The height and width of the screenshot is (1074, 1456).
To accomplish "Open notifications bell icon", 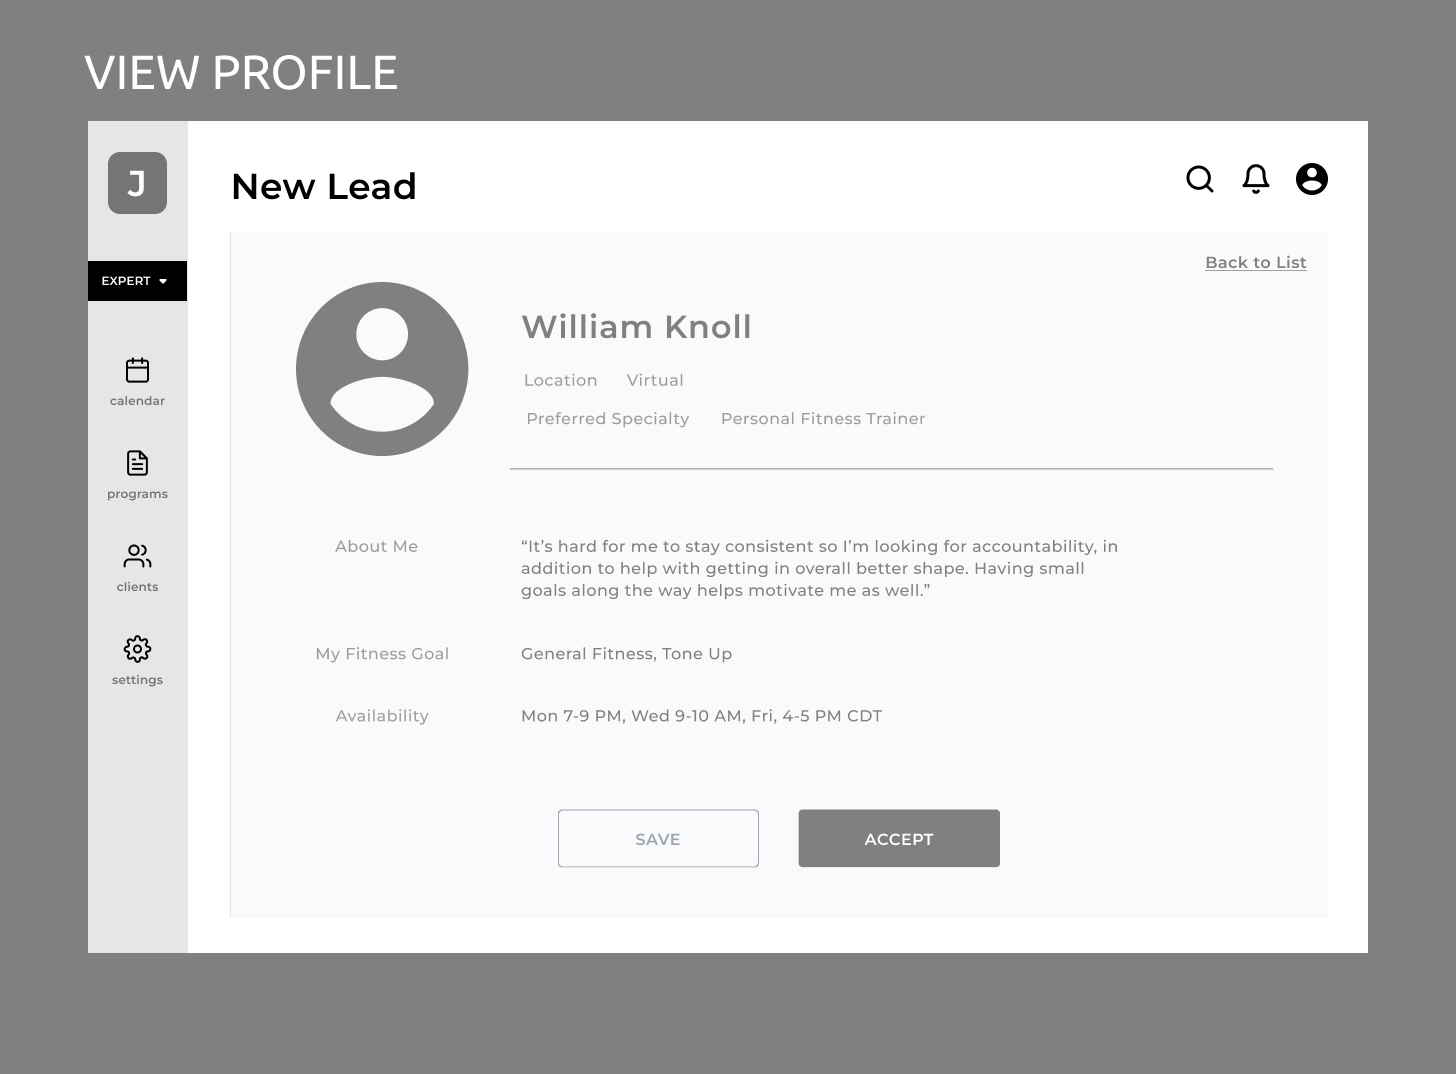I will point(1255,179).
